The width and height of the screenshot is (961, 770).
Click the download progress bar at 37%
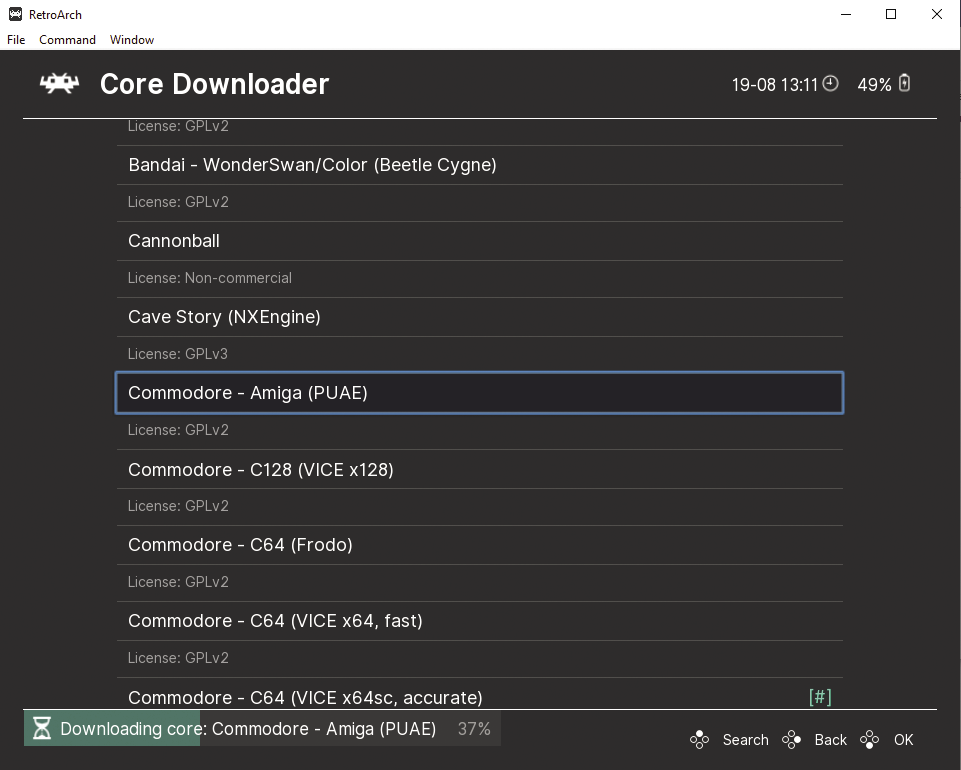(262, 729)
